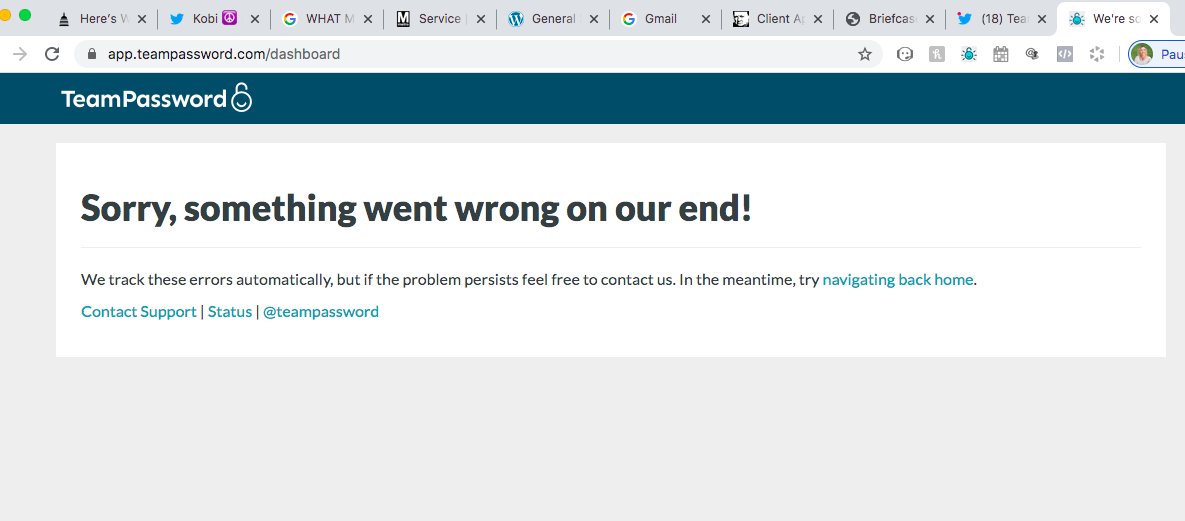Close the WHAT M Google tab
1185x521 pixels.
pos(367,19)
